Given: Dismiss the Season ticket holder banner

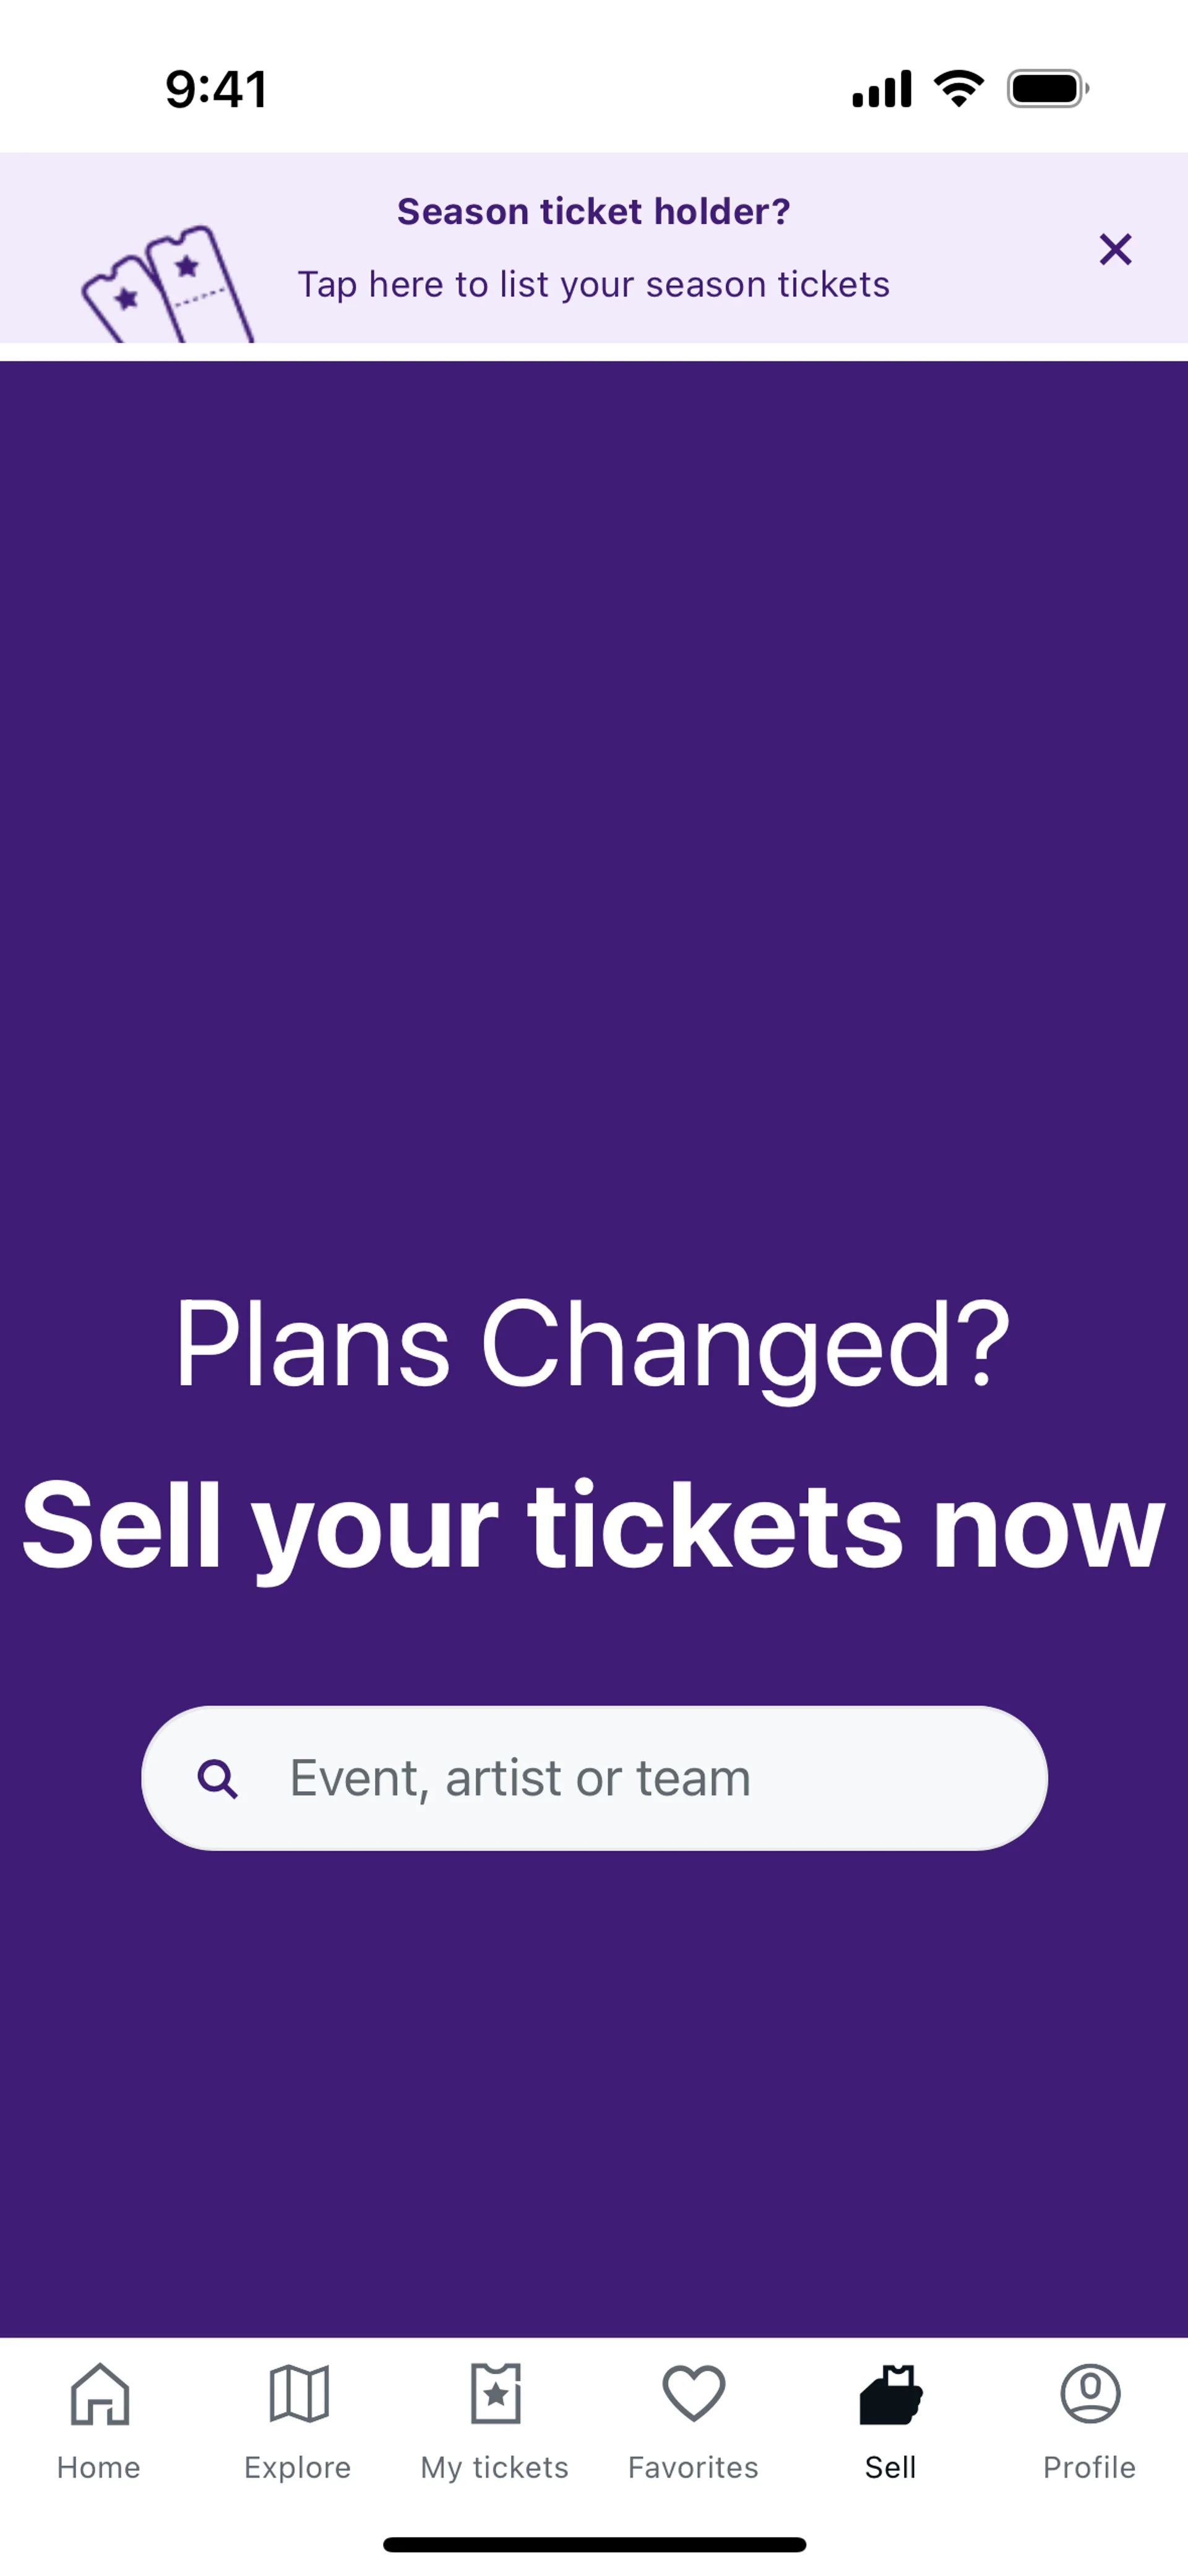Looking at the screenshot, I should point(1115,249).
